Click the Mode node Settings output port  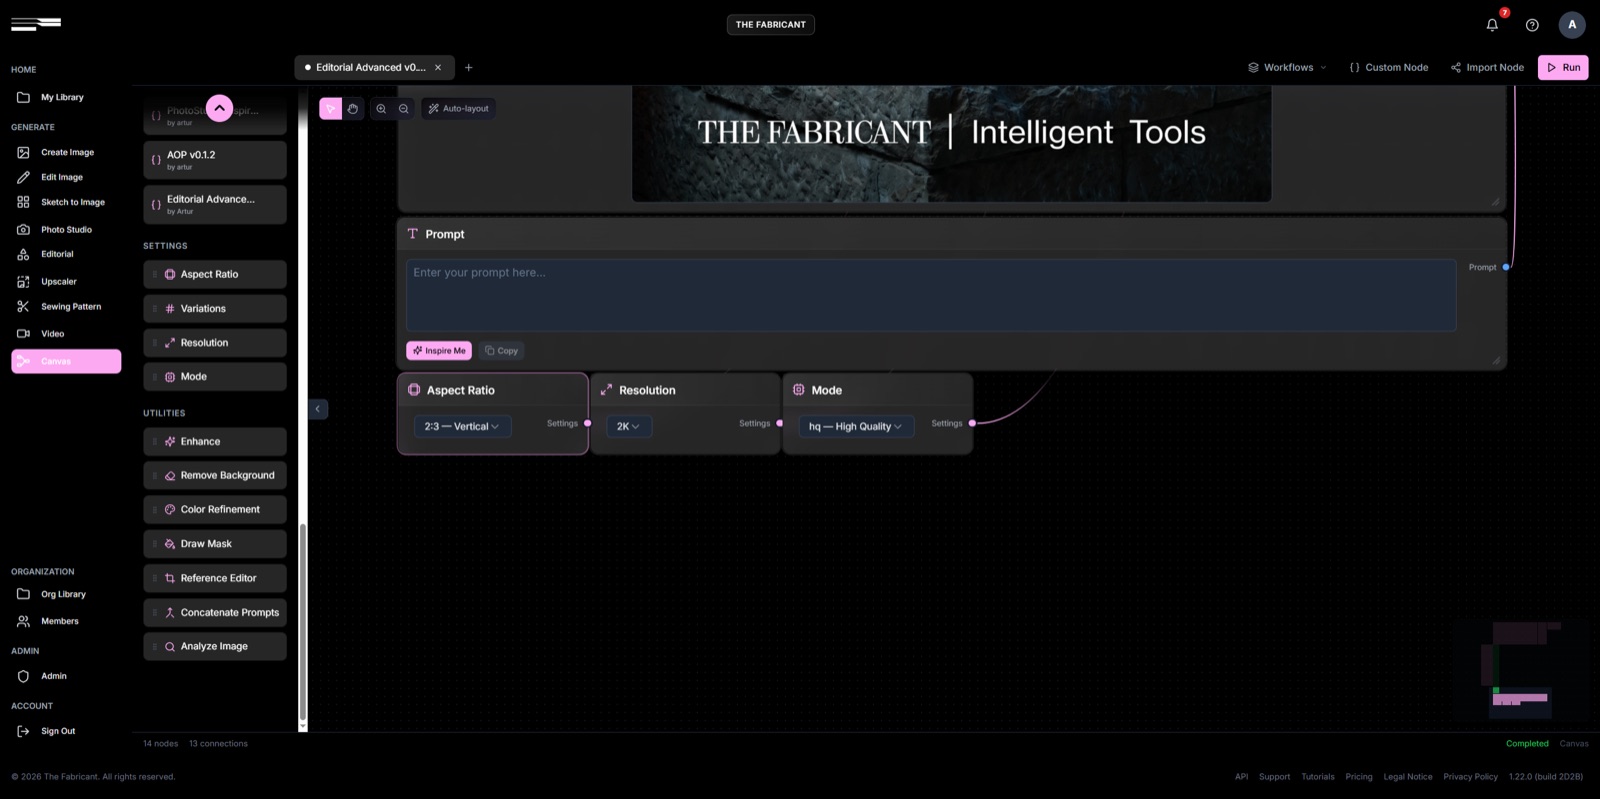click(972, 424)
